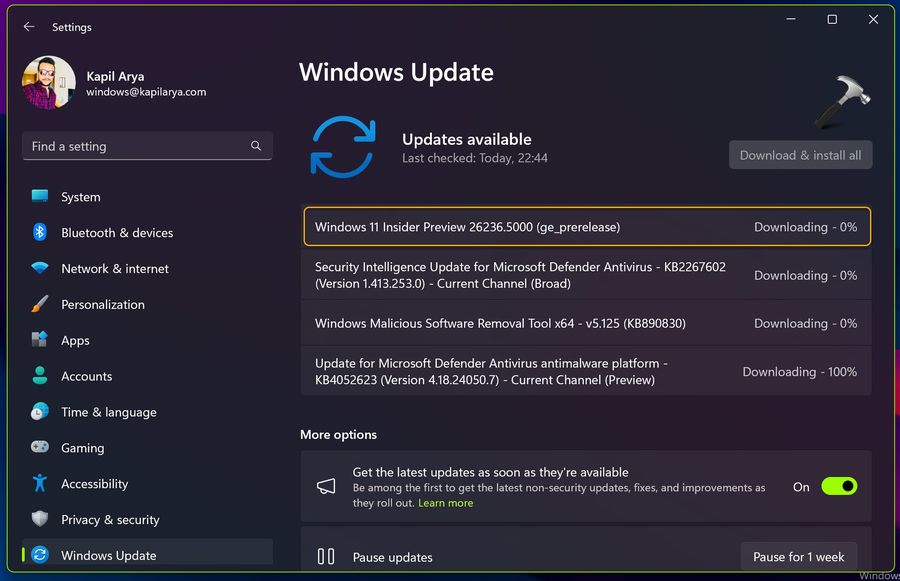Image resolution: width=900 pixels, height=581 pixels.
Task: Click the Accessibility figure icon
Action: [x=40, y=483]
